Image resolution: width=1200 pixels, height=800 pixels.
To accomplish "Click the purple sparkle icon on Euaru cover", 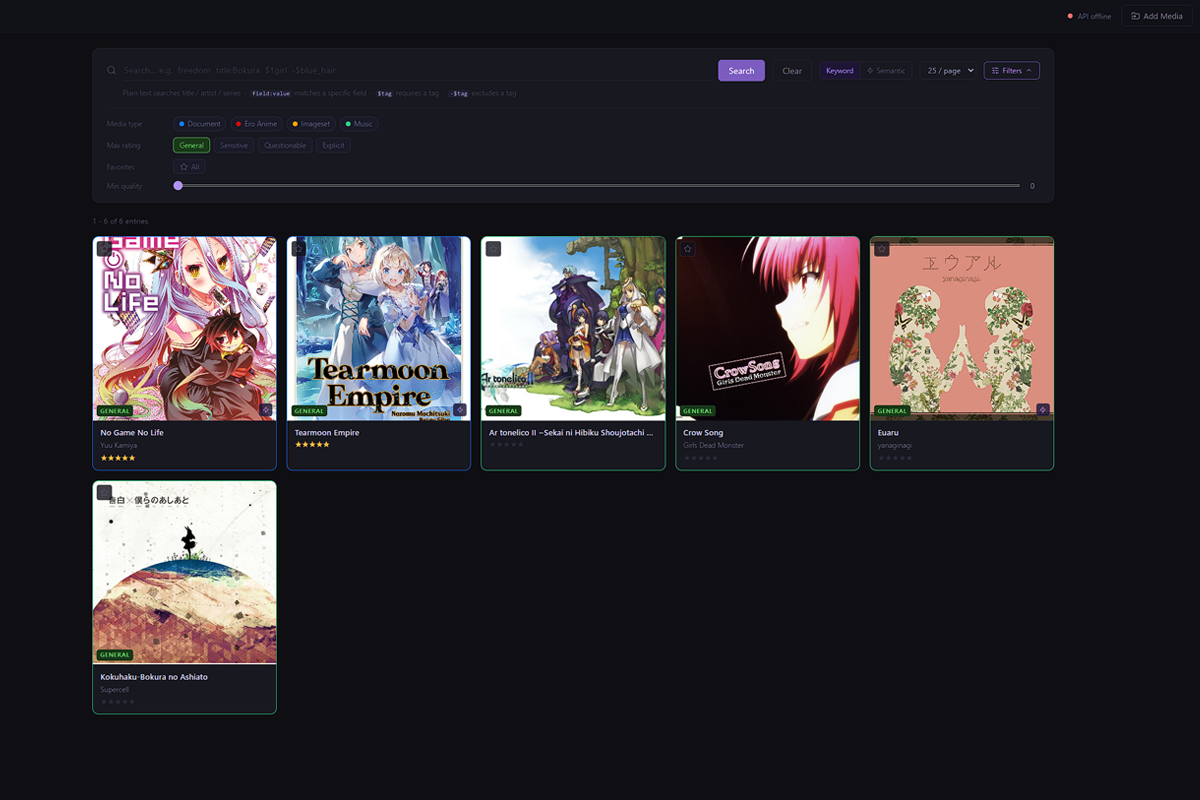I will [1043, 409].
